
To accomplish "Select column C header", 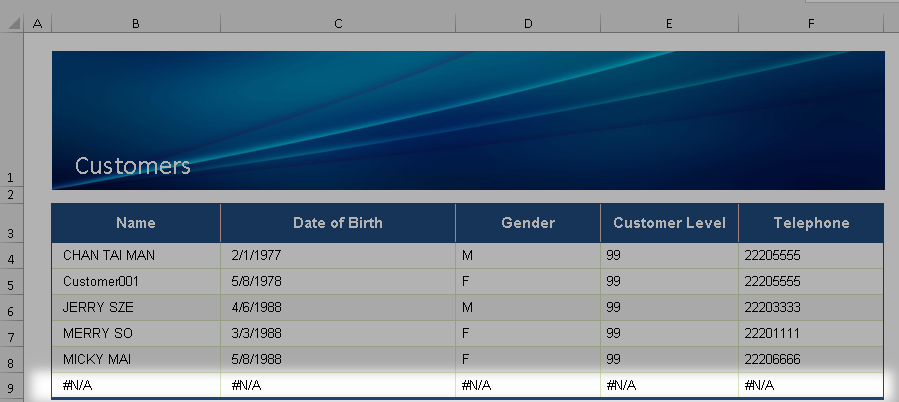I will [337, 22].
